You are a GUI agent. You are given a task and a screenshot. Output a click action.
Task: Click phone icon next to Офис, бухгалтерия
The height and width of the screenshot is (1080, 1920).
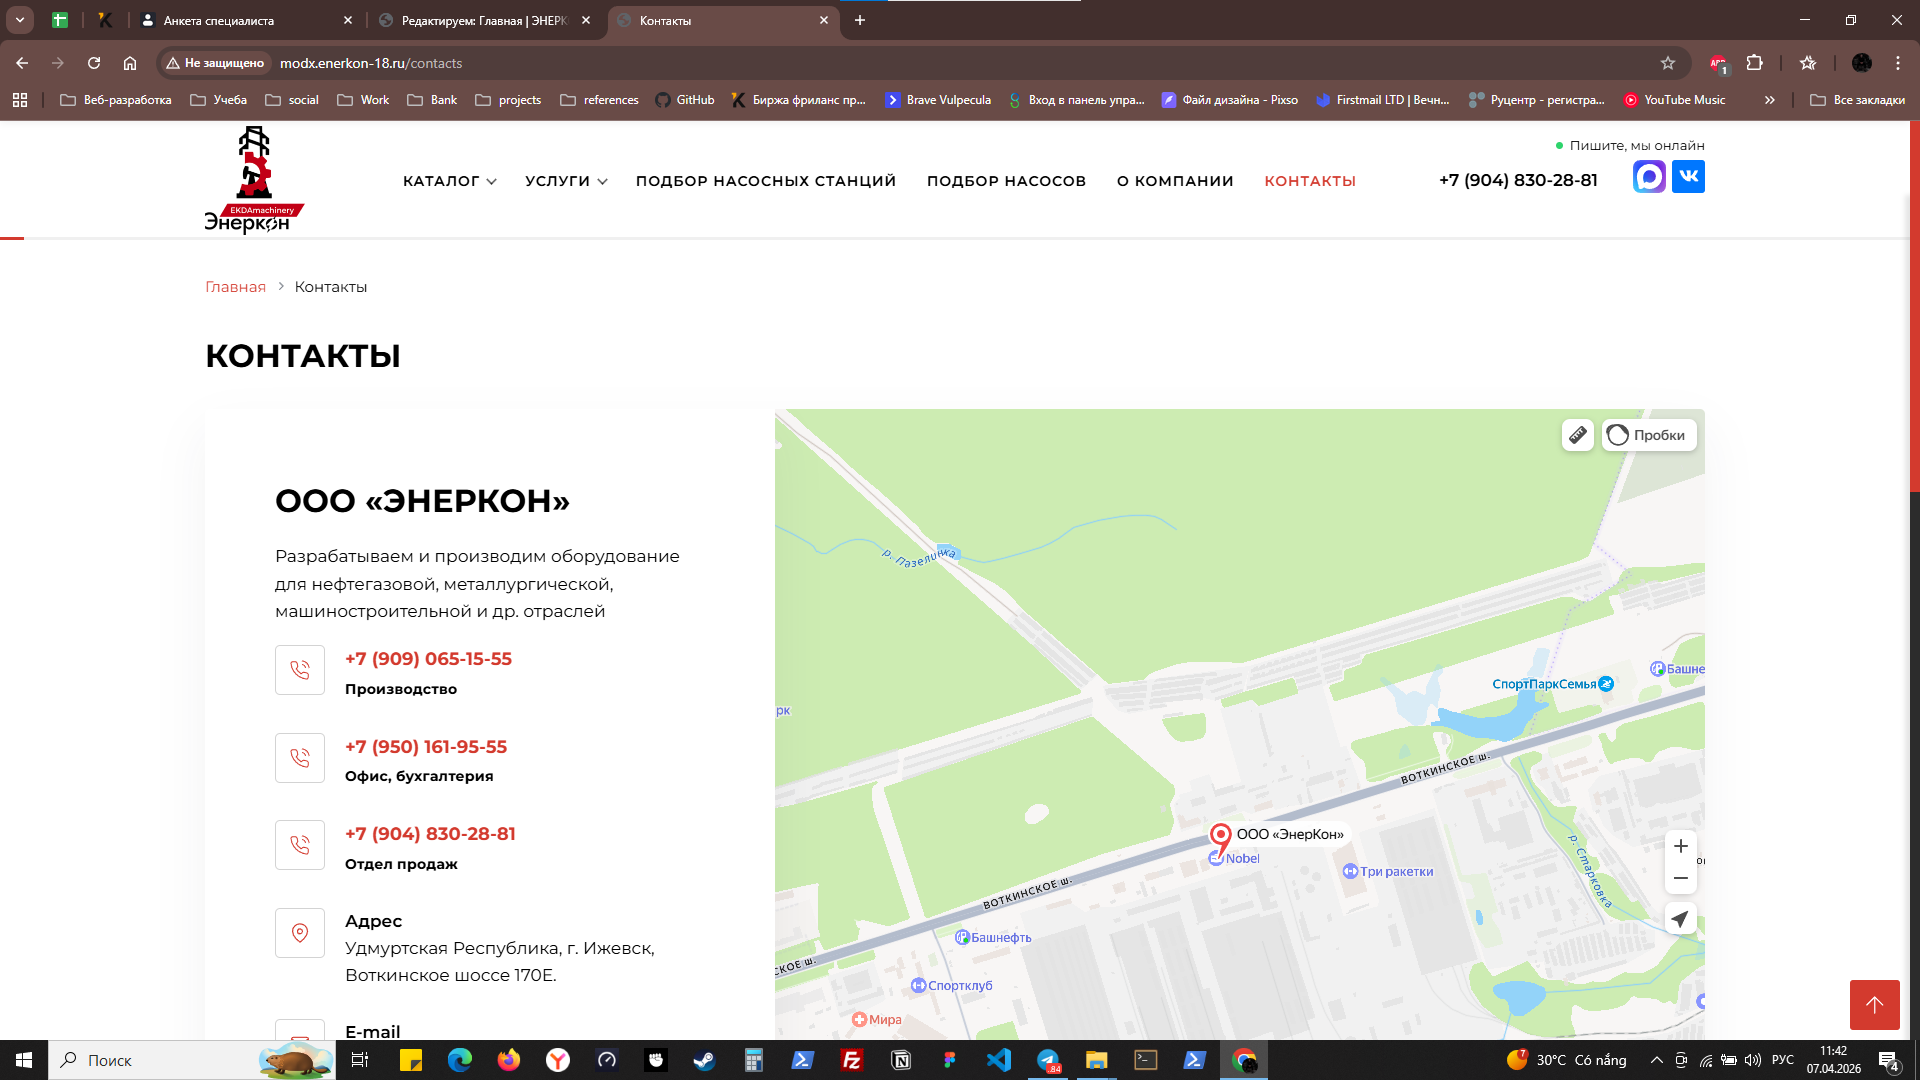point(300,758)
